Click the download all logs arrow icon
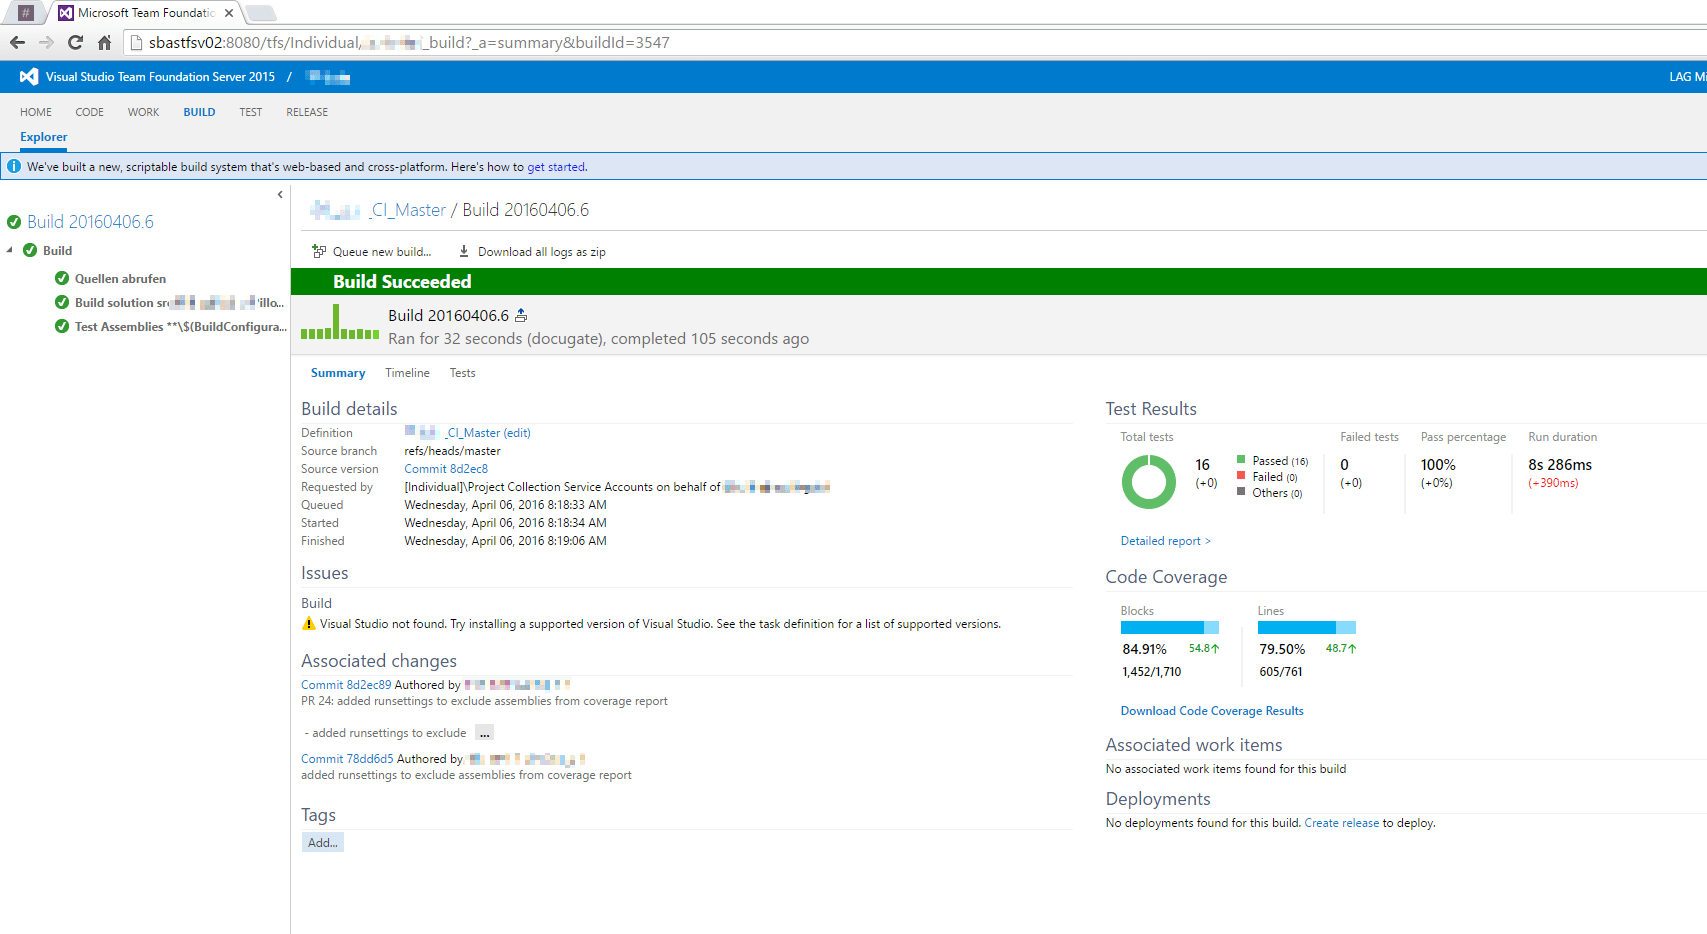The width and height of the screenshot is (1707, 934). [464, 252]
